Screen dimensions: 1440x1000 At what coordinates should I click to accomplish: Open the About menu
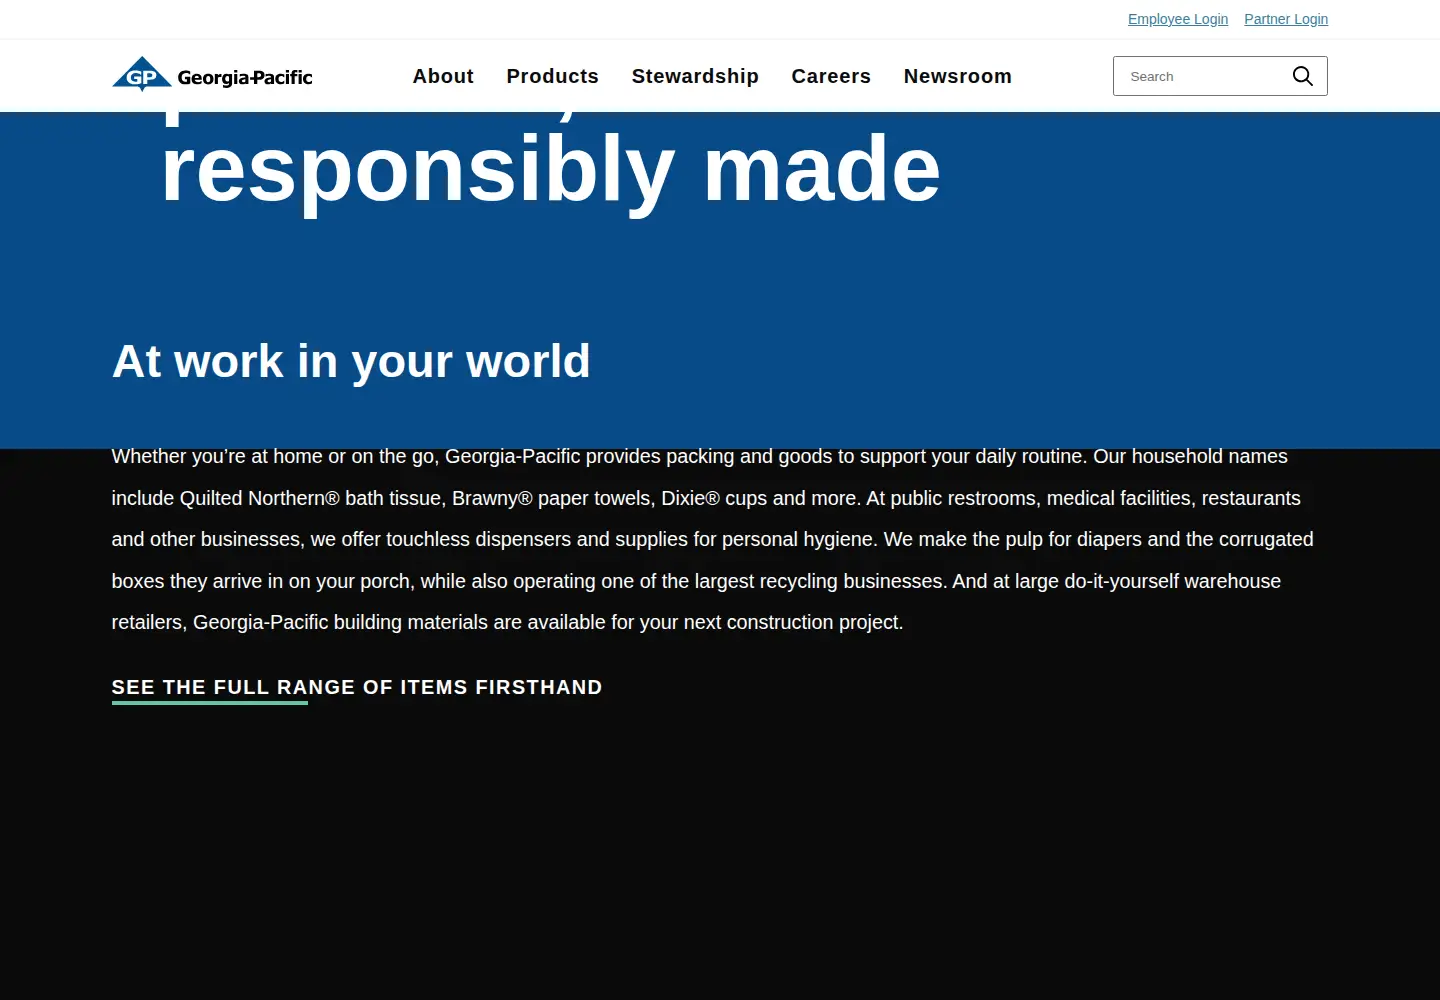(x=443, y=76)
